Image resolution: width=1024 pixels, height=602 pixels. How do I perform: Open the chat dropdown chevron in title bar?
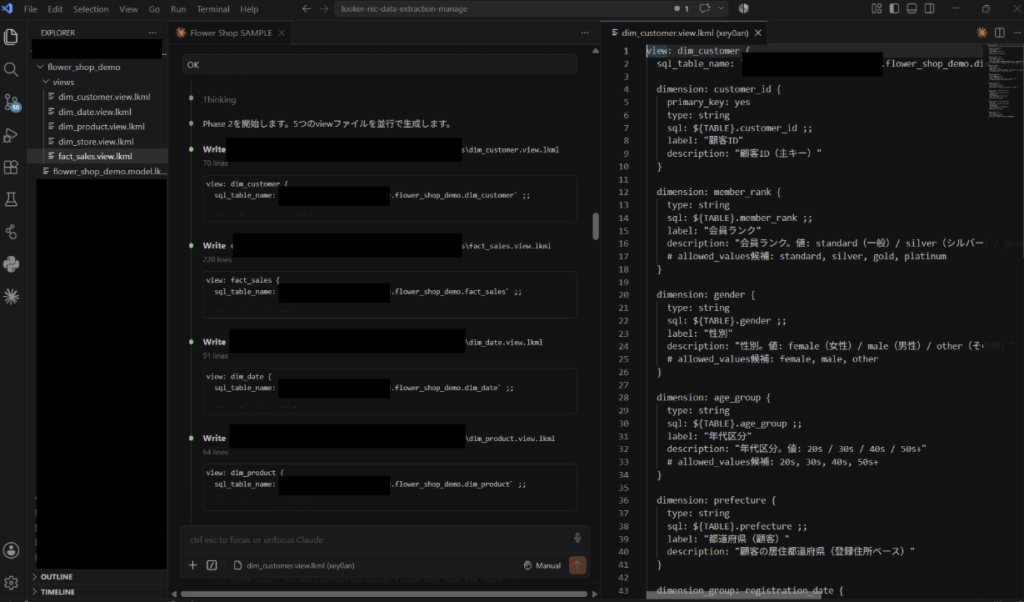coord(721,9)
